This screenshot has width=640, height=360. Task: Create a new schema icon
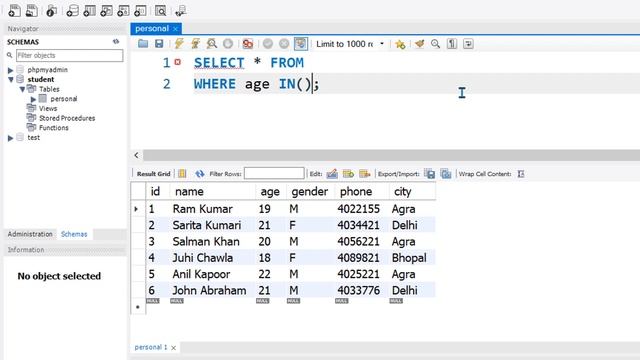(72, 11)
